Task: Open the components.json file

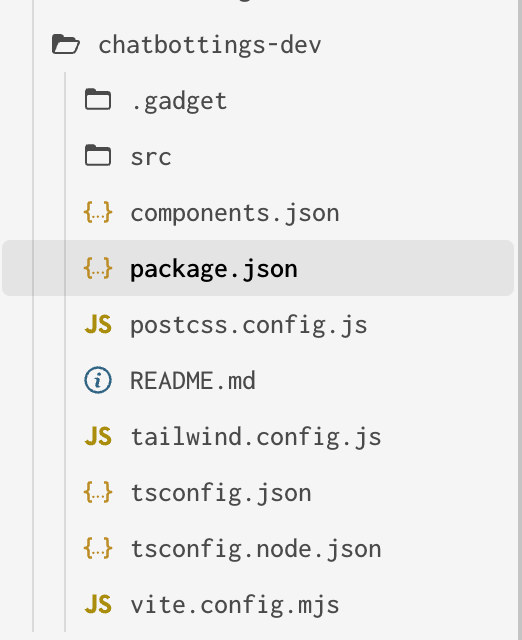Action: coord(235,213)
